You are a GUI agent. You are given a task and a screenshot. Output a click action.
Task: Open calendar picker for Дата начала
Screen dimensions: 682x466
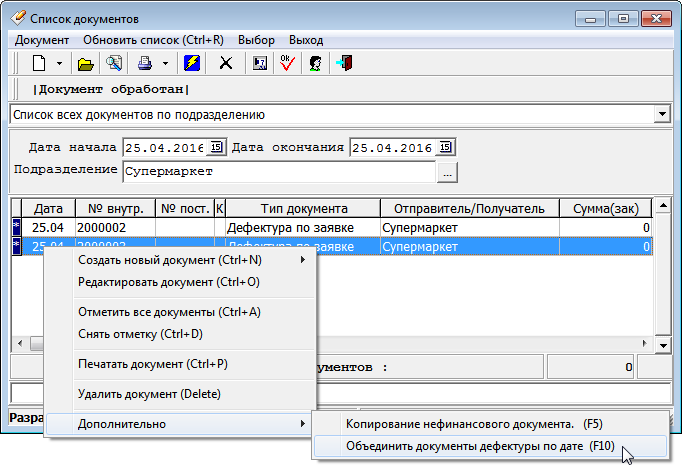pyautogui.click(x=216, y=147)
